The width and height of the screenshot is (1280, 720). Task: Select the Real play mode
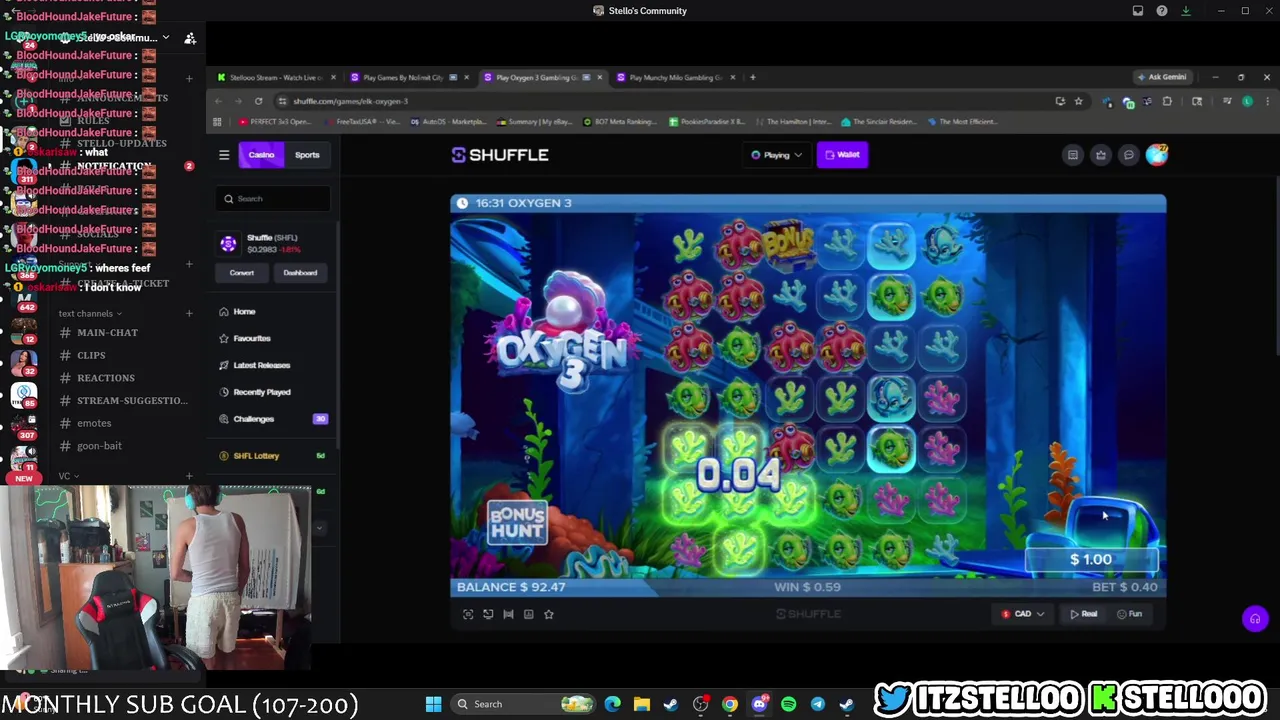[1084, 614]
